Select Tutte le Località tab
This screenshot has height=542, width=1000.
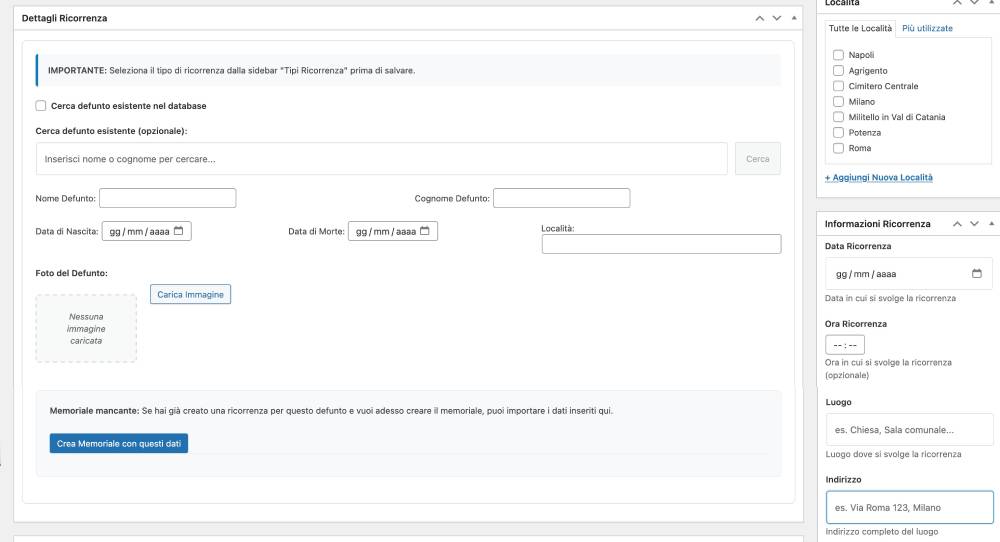(860, 28)
